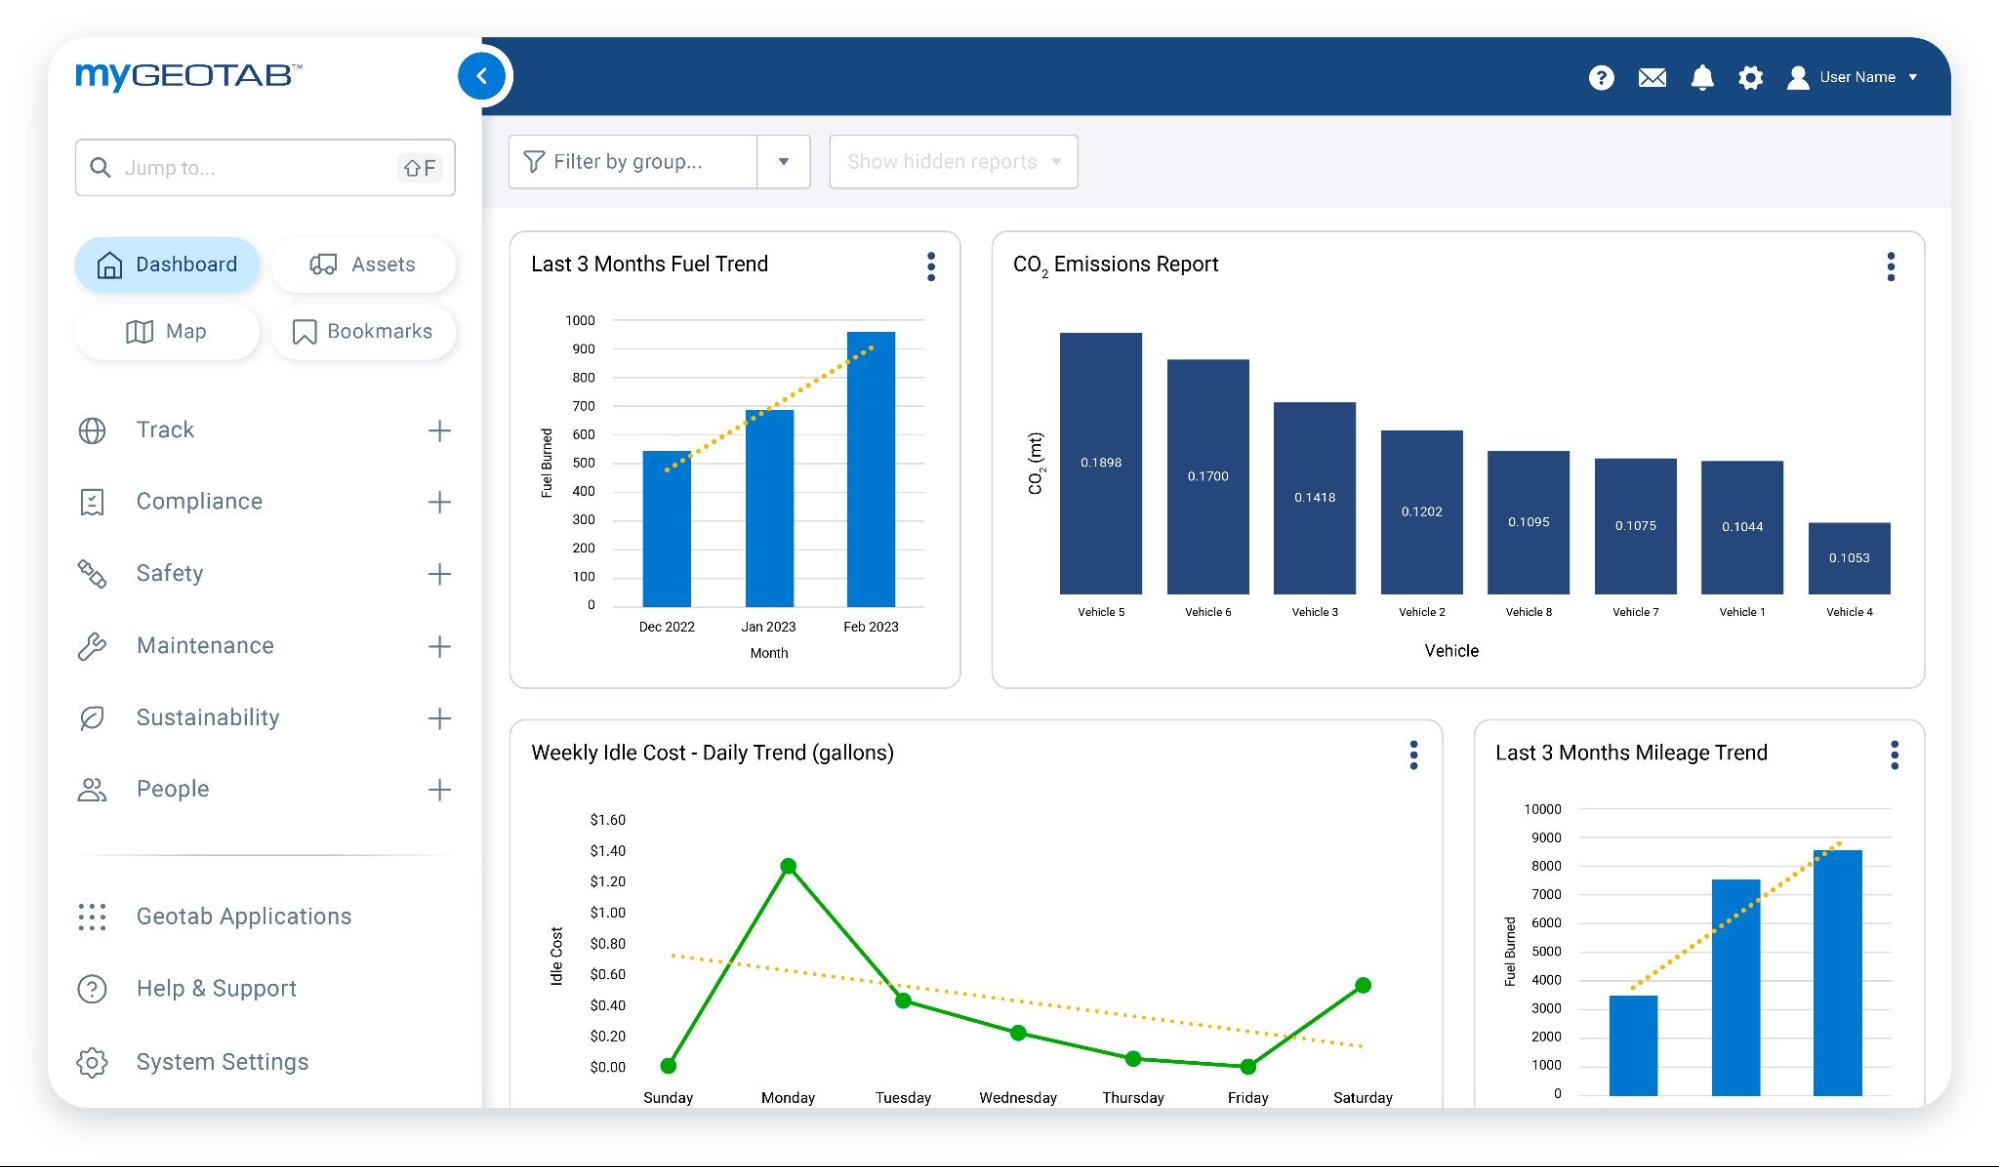
Task: Open the Last 3 Months Fuel Trend options menu
Action: (932, 266)
